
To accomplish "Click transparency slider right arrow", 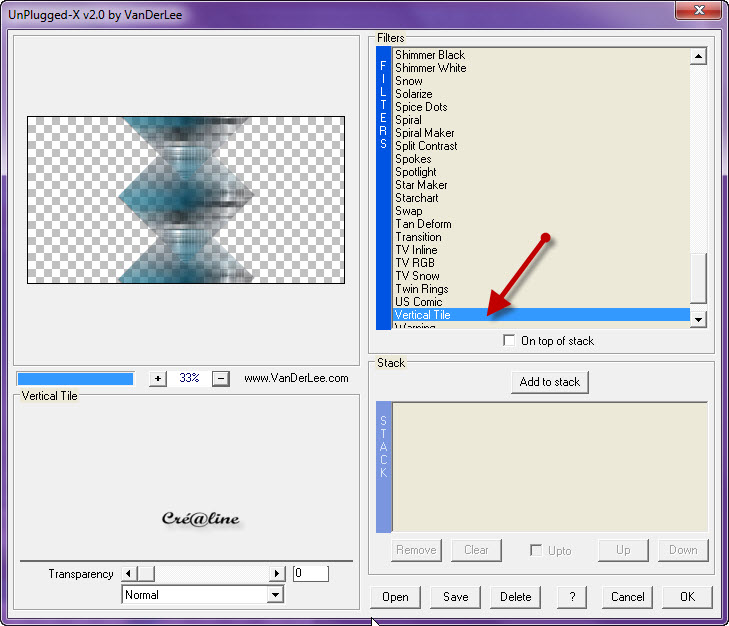I will click(277, 574).
